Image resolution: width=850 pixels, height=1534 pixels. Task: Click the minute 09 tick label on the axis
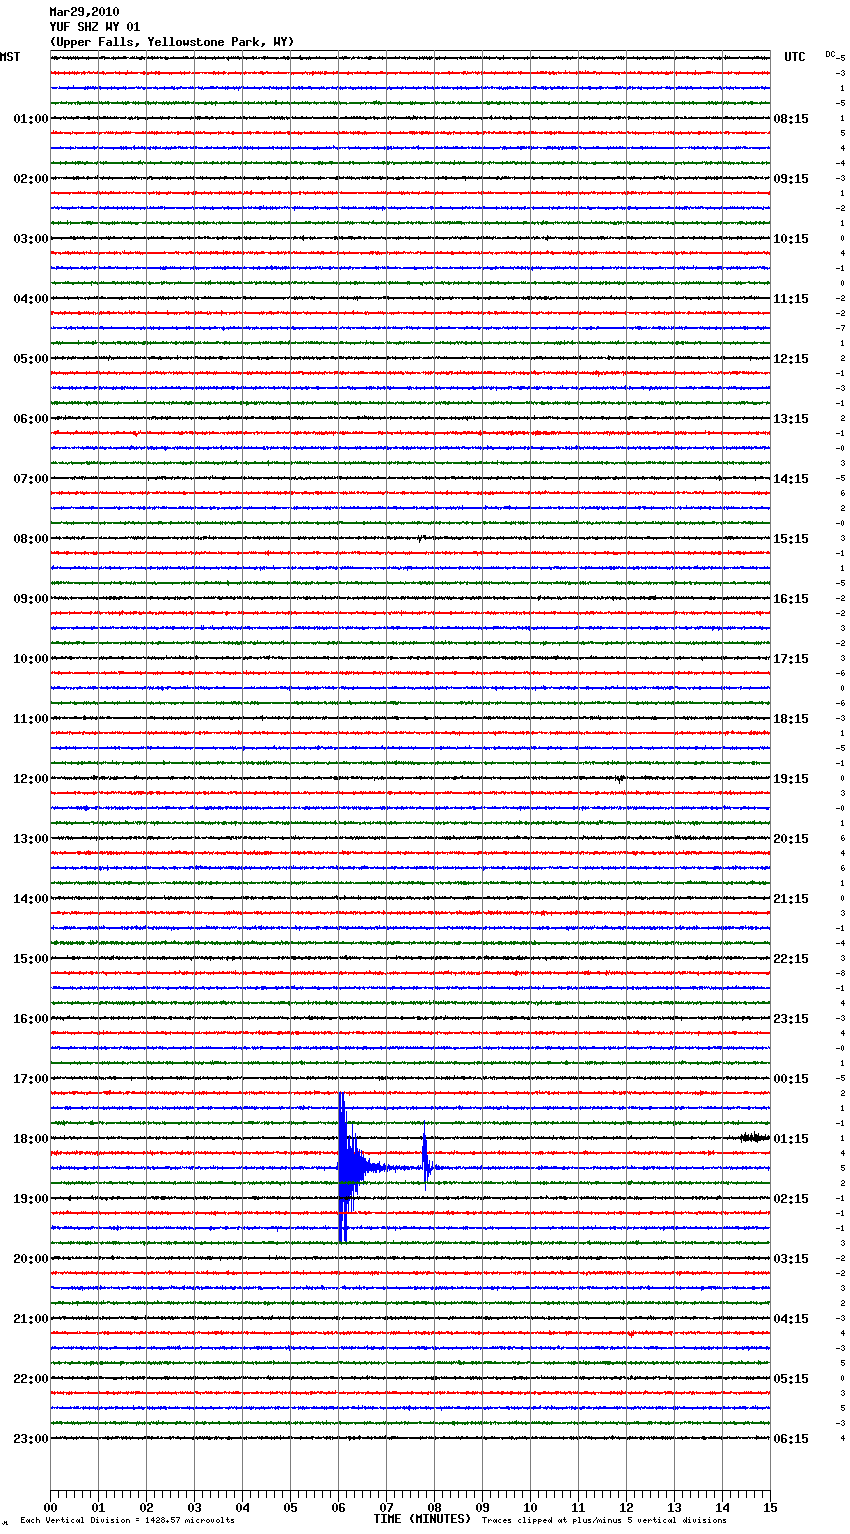point(482,1507)
